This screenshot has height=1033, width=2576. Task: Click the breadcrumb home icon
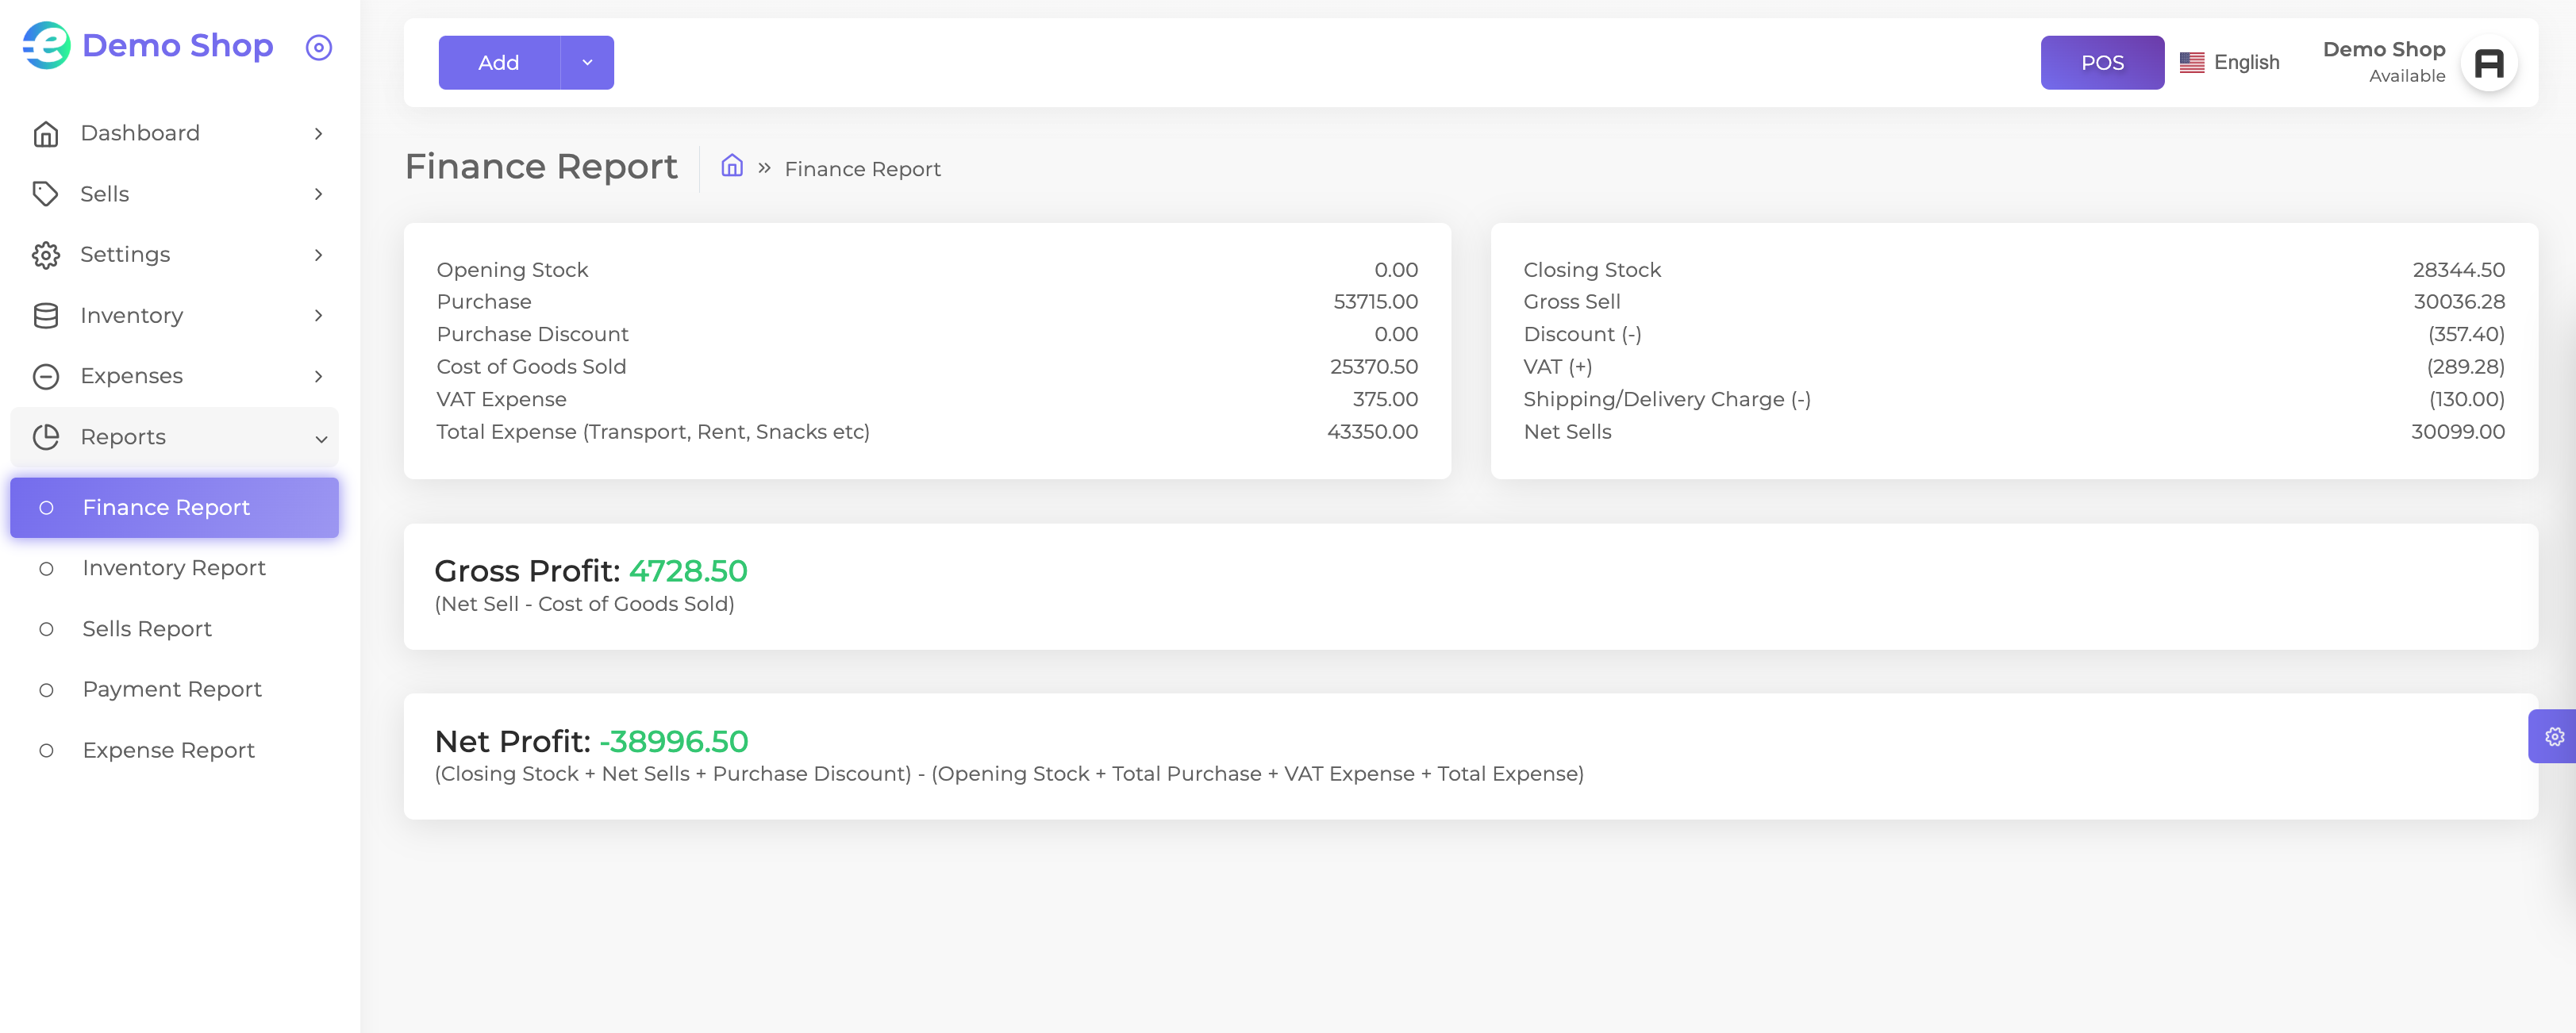732,166
